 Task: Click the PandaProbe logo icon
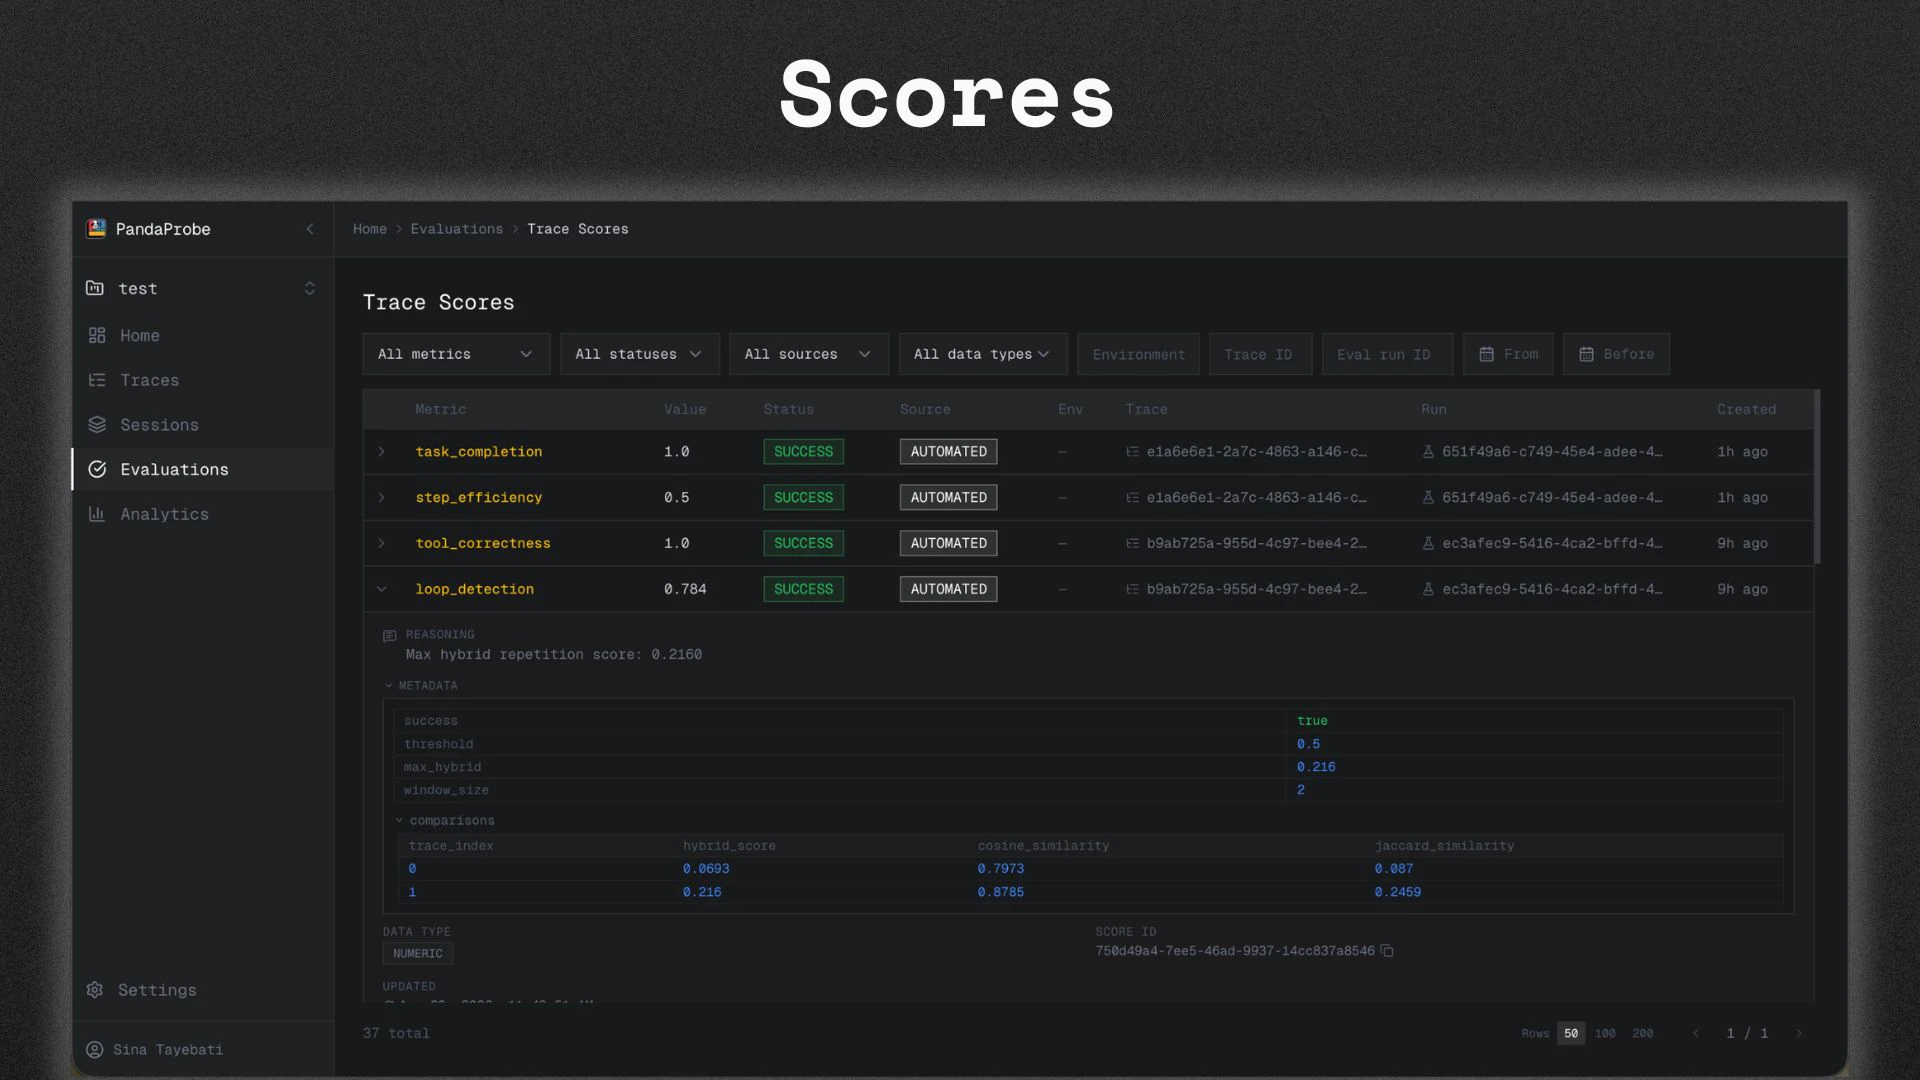tap(96, 229)
